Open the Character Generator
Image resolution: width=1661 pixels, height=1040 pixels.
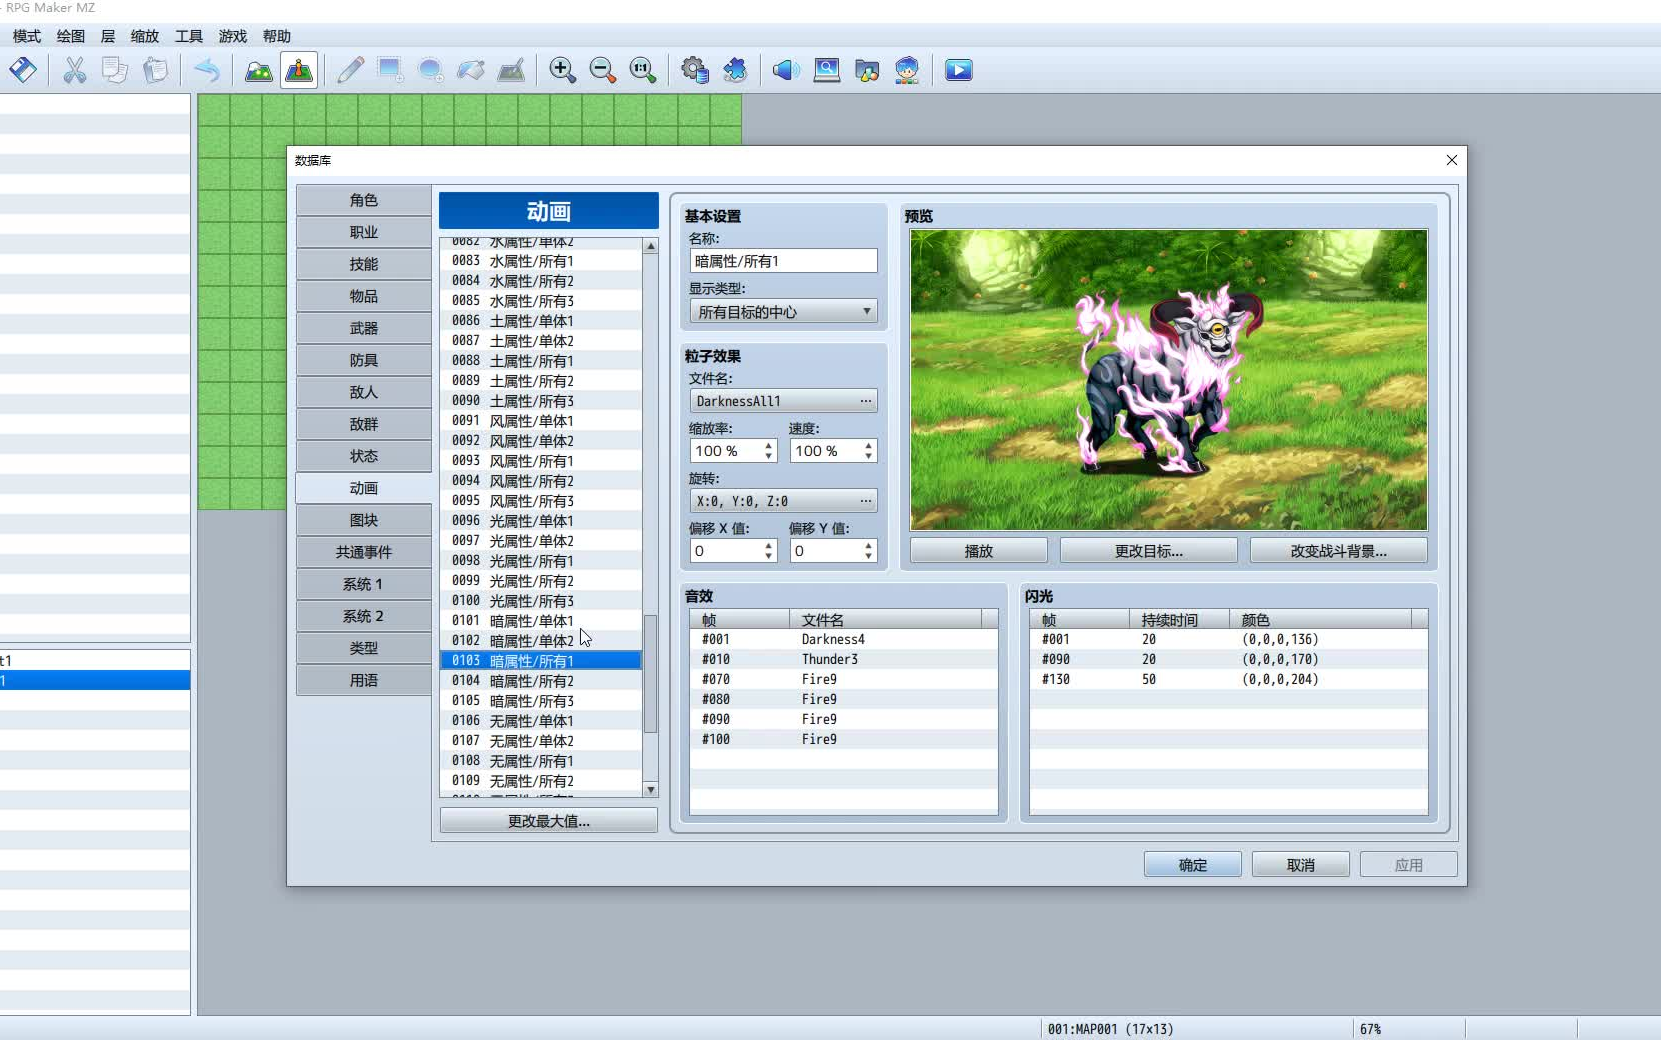[906, 70]
